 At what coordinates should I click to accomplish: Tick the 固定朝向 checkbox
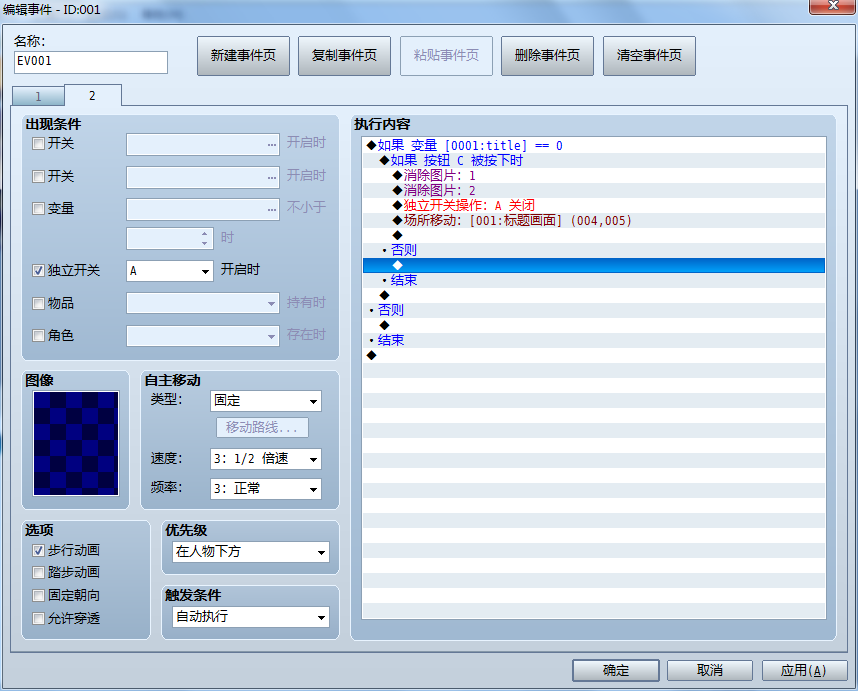[x=38, y=595]
